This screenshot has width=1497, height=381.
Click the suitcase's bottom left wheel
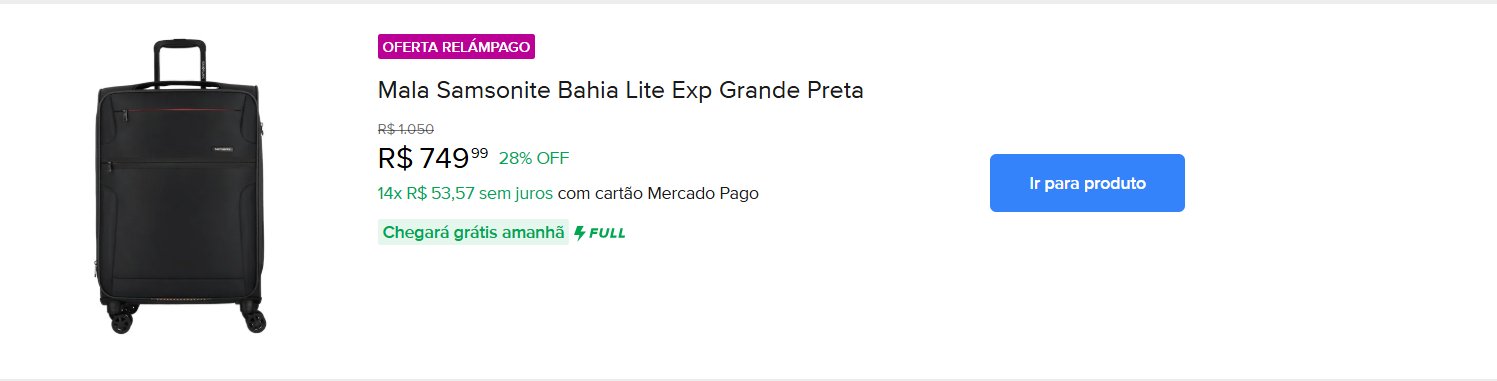point(120,321)
